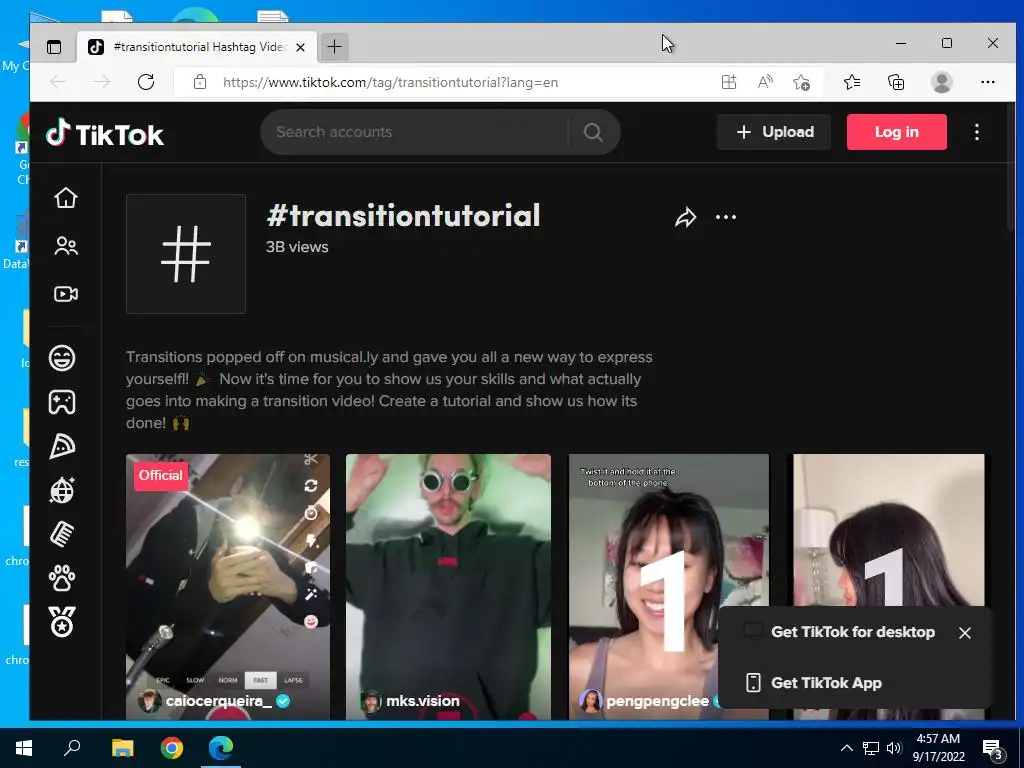This screenshot has width=1024, height=768.
Task: Open TikTok header vertical dots menu
Action: point(976,133)
